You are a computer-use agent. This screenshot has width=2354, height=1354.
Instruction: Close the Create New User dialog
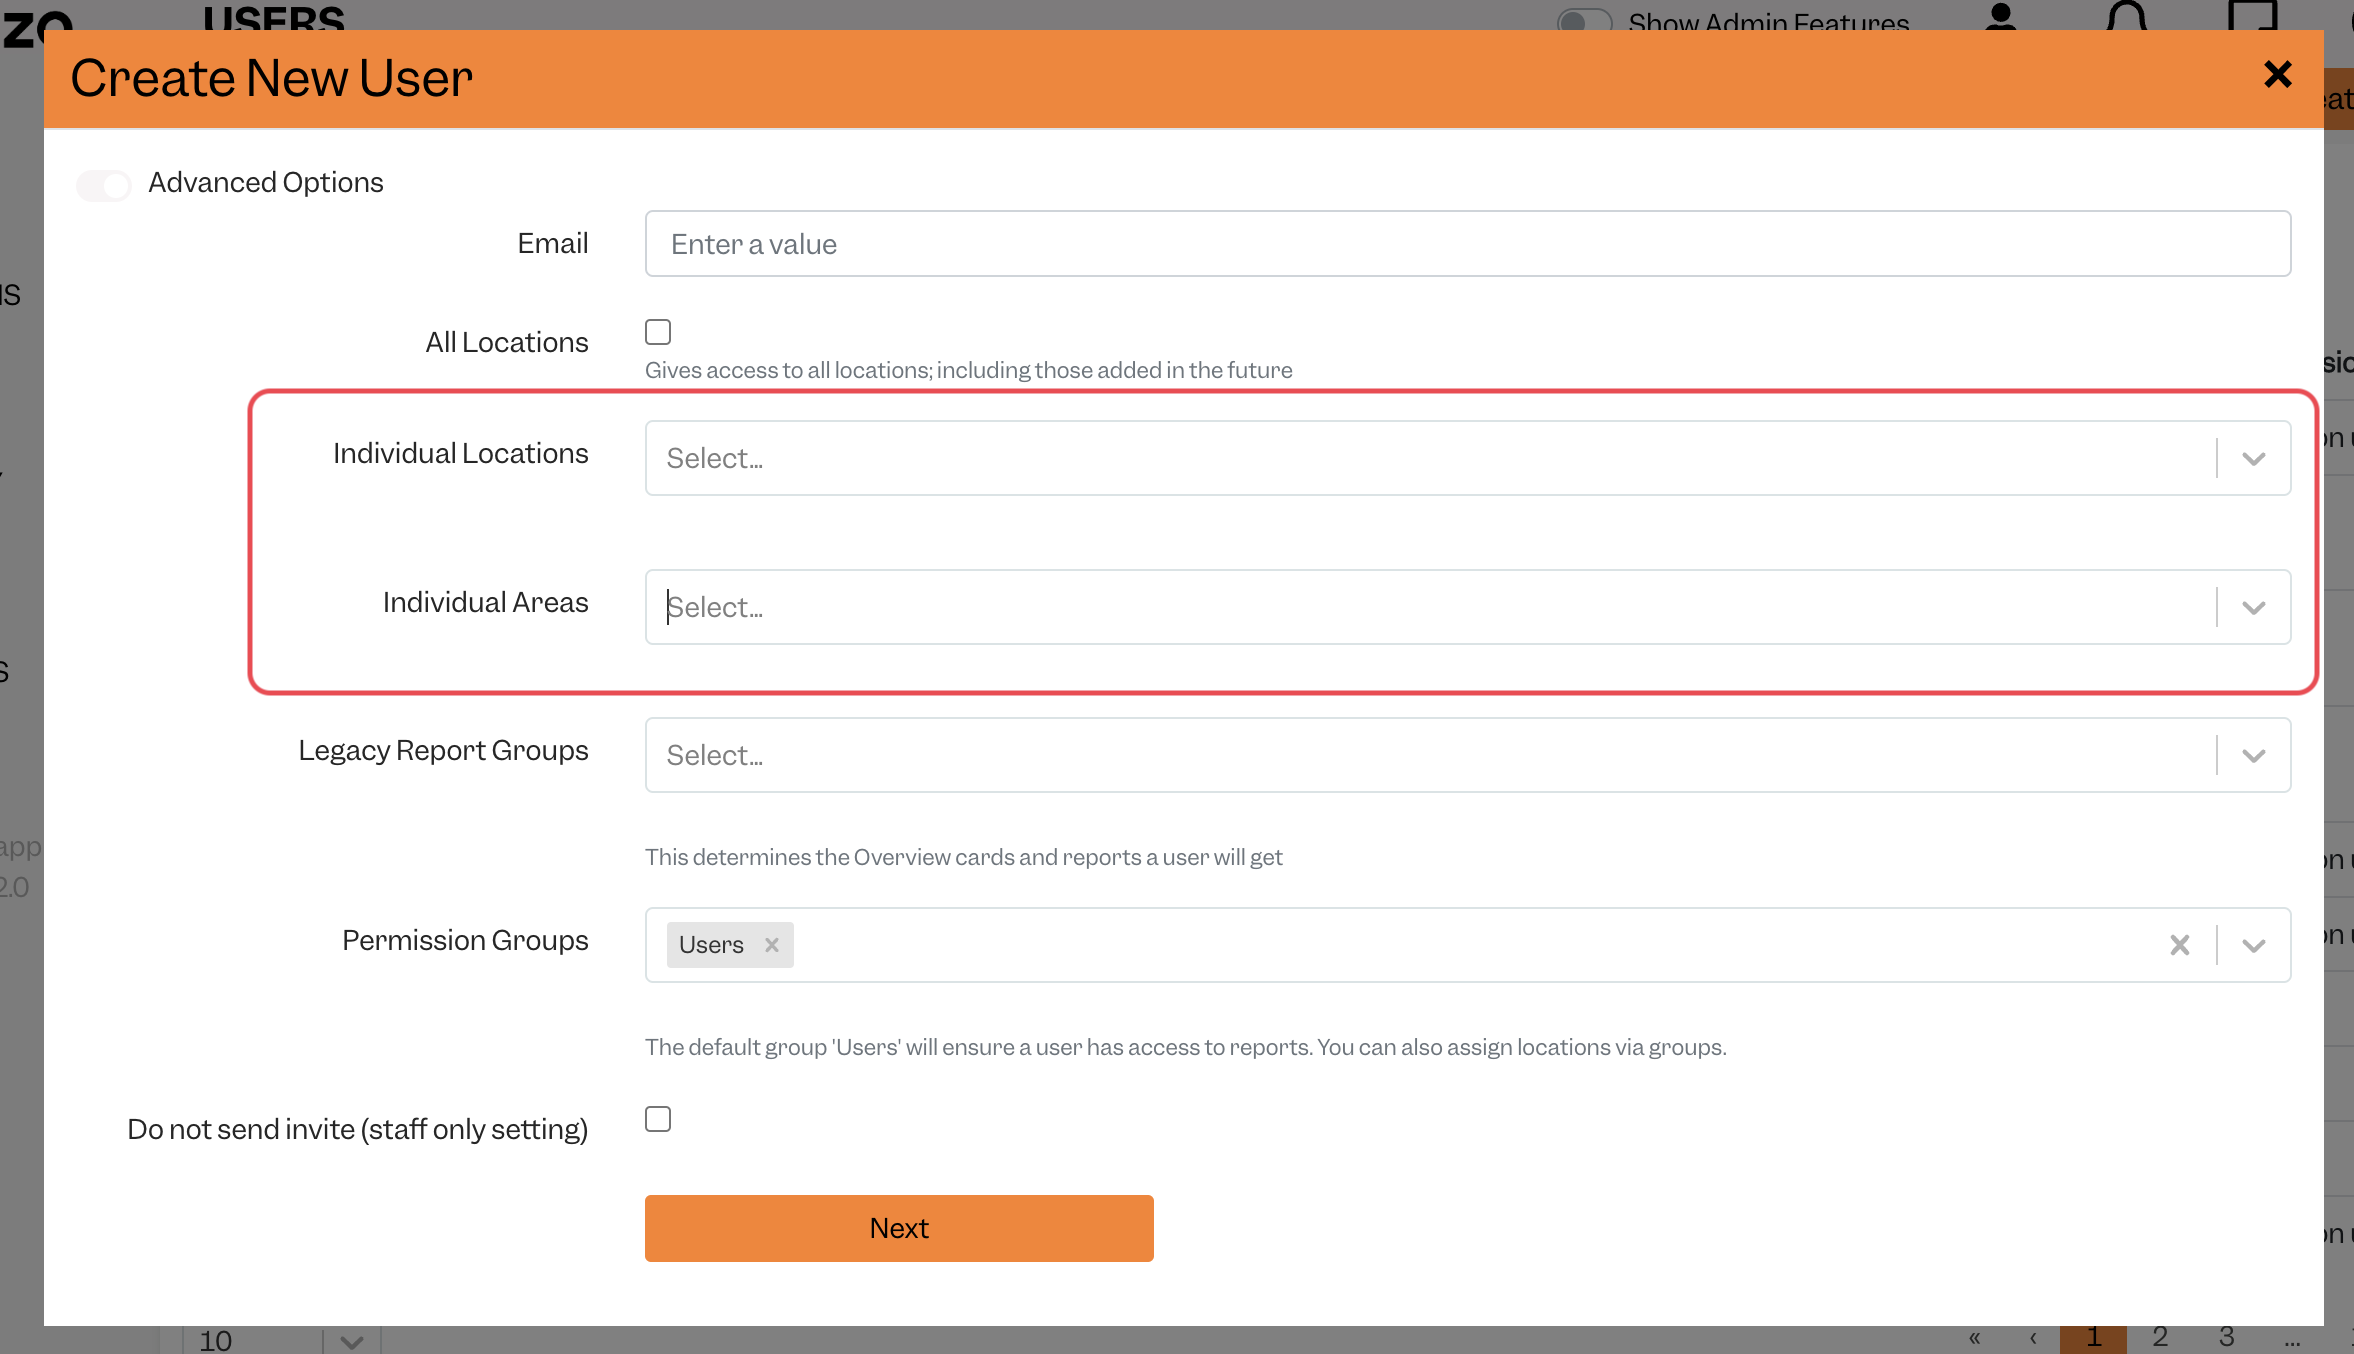click(x=2277, y=74)
